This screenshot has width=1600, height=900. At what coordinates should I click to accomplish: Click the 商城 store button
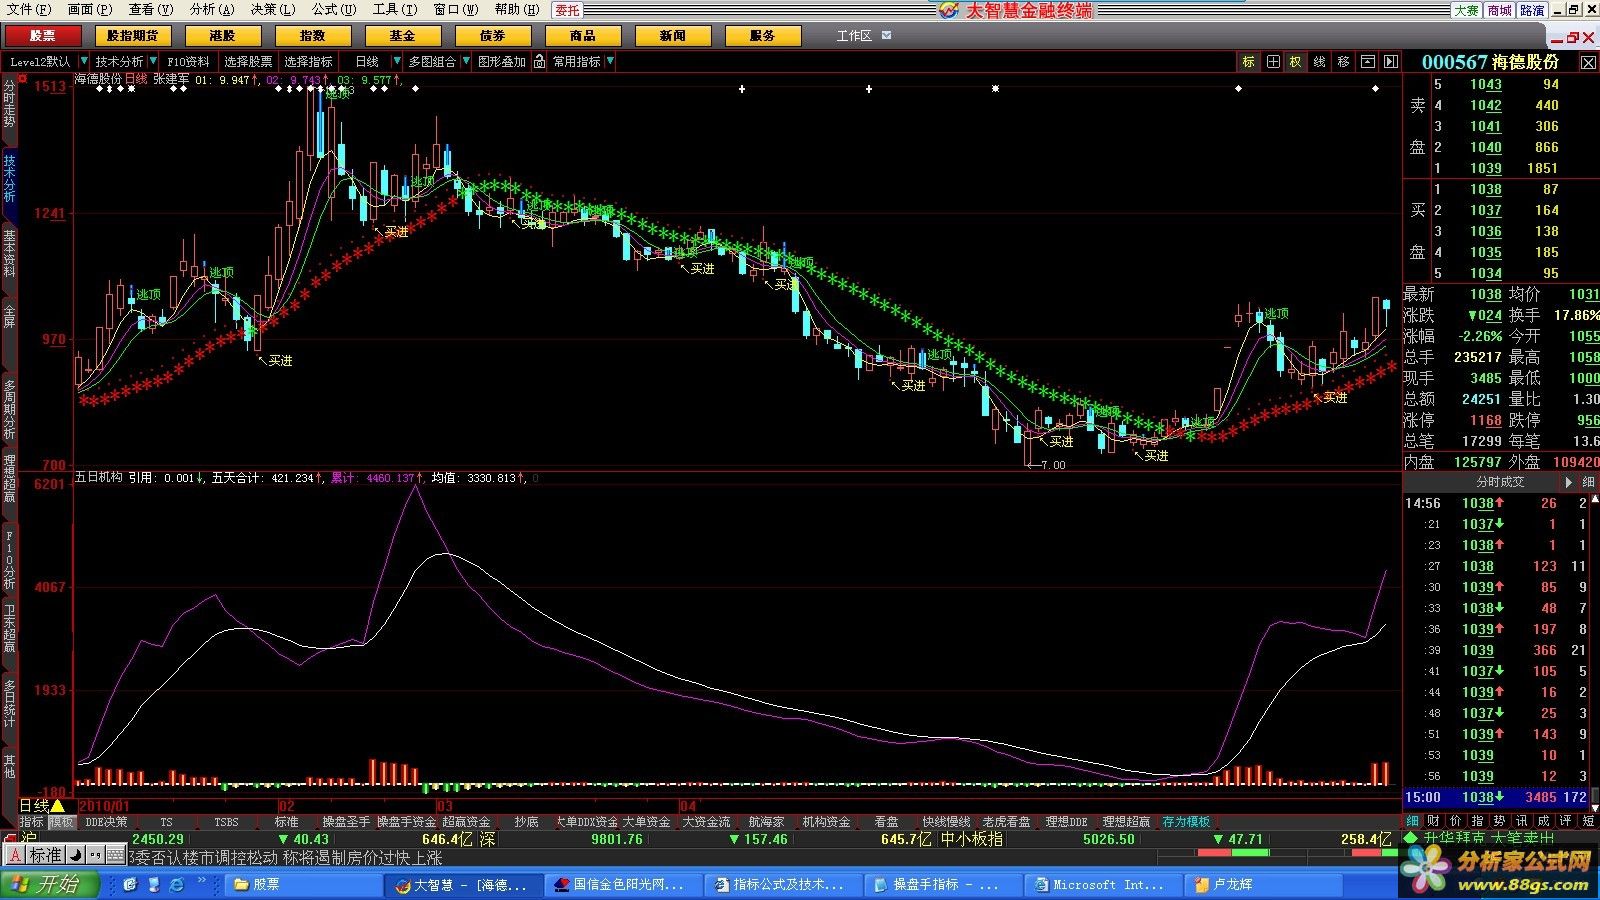1500,10
